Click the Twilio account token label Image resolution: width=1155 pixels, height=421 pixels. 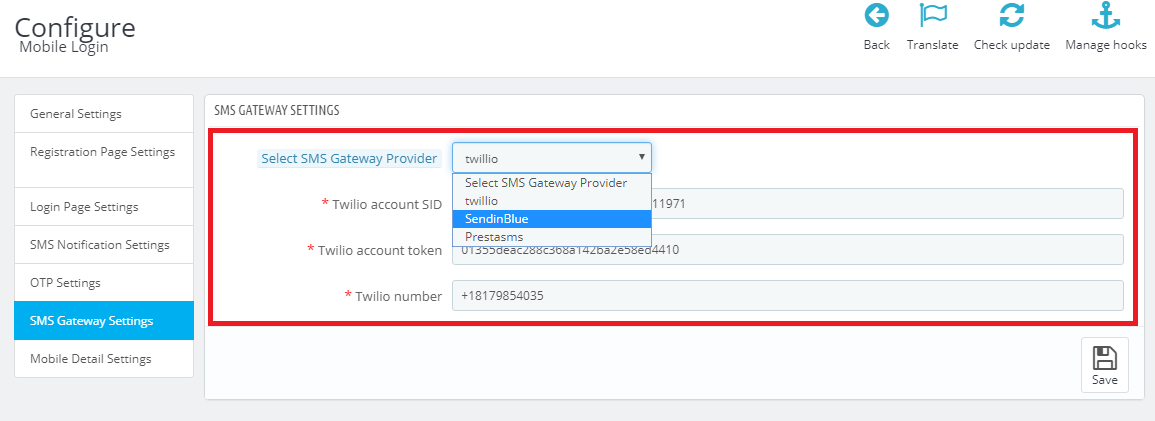[x=379, y=250]
